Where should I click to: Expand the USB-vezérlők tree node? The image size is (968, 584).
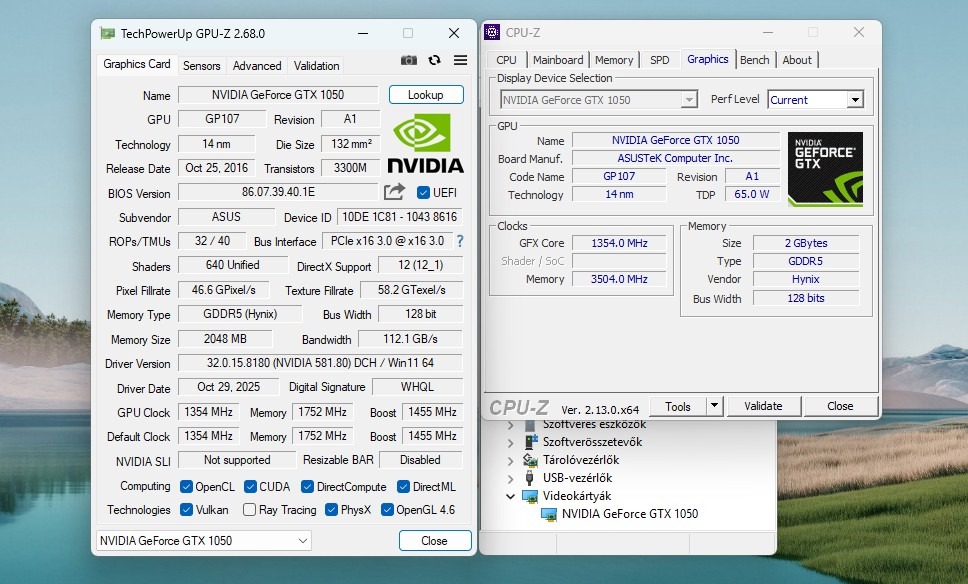tap(511, 478)
